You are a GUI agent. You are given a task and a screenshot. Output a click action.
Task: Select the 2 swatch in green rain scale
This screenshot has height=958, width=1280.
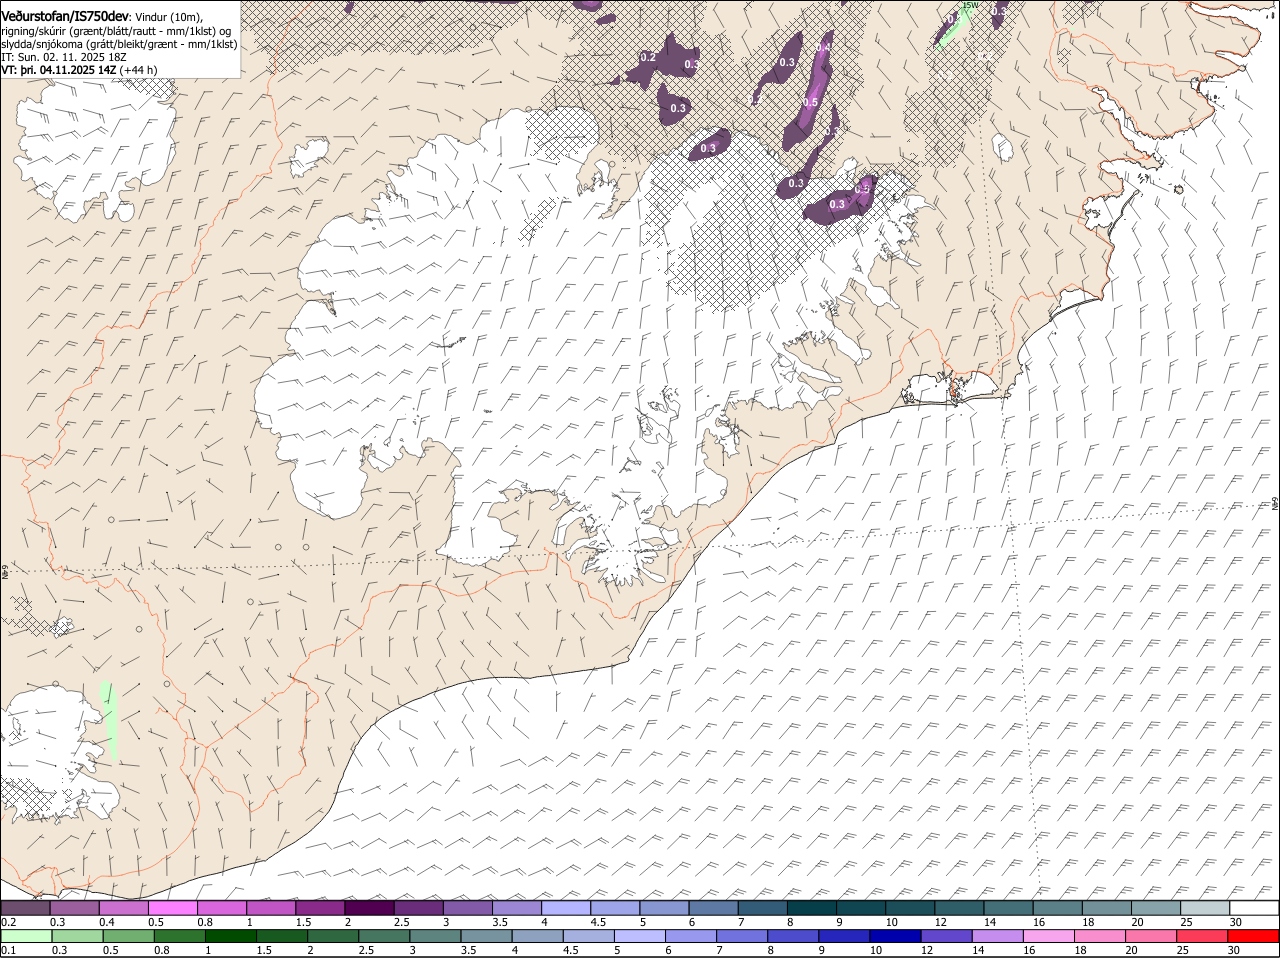(x=332, y=936)
